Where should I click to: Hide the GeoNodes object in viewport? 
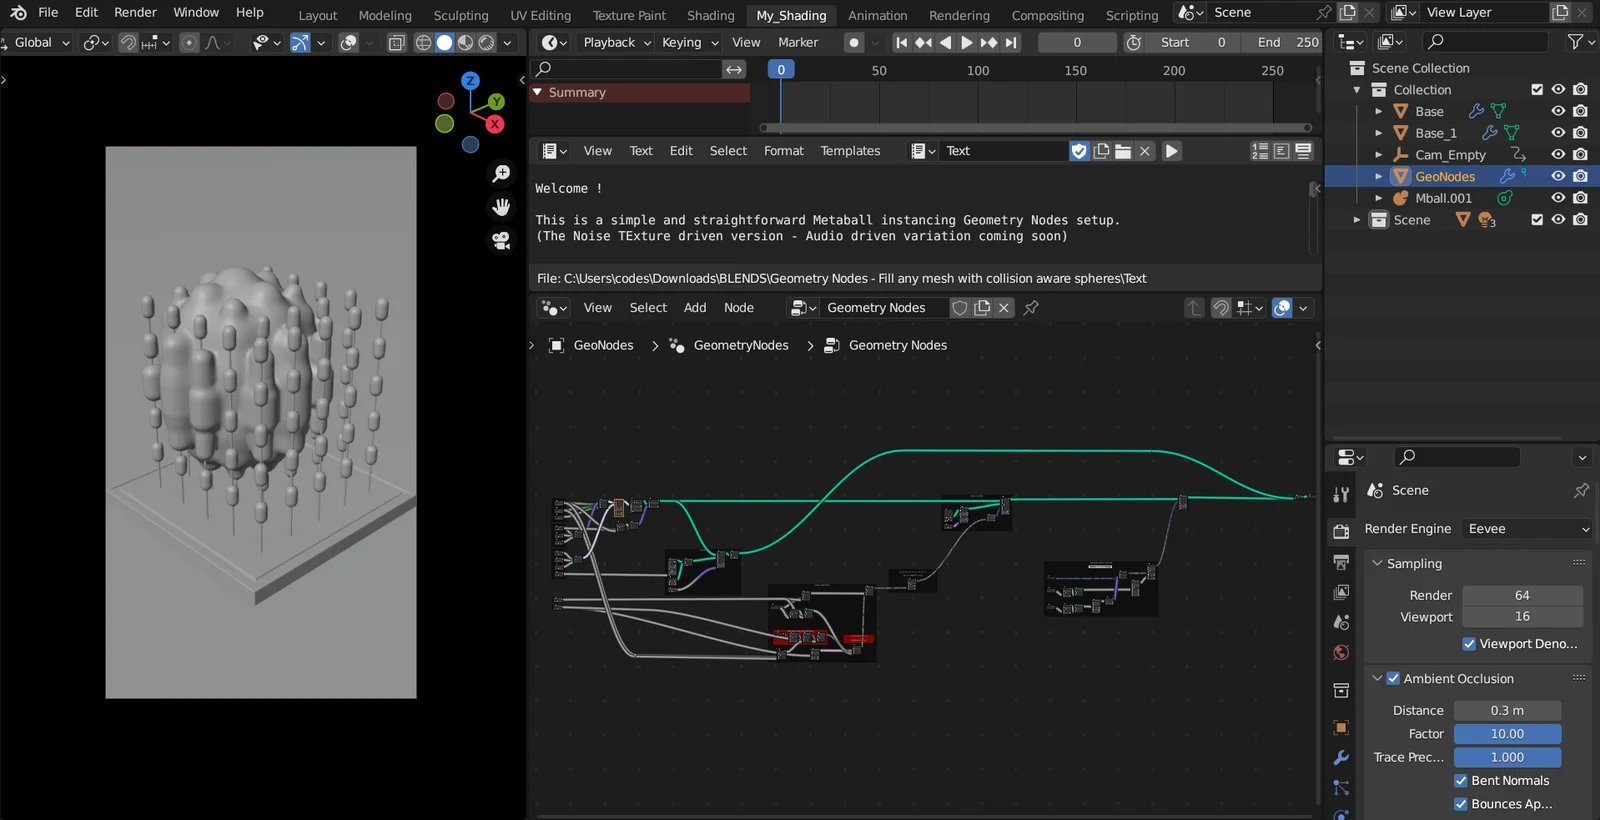click(x=1558, y=176)
